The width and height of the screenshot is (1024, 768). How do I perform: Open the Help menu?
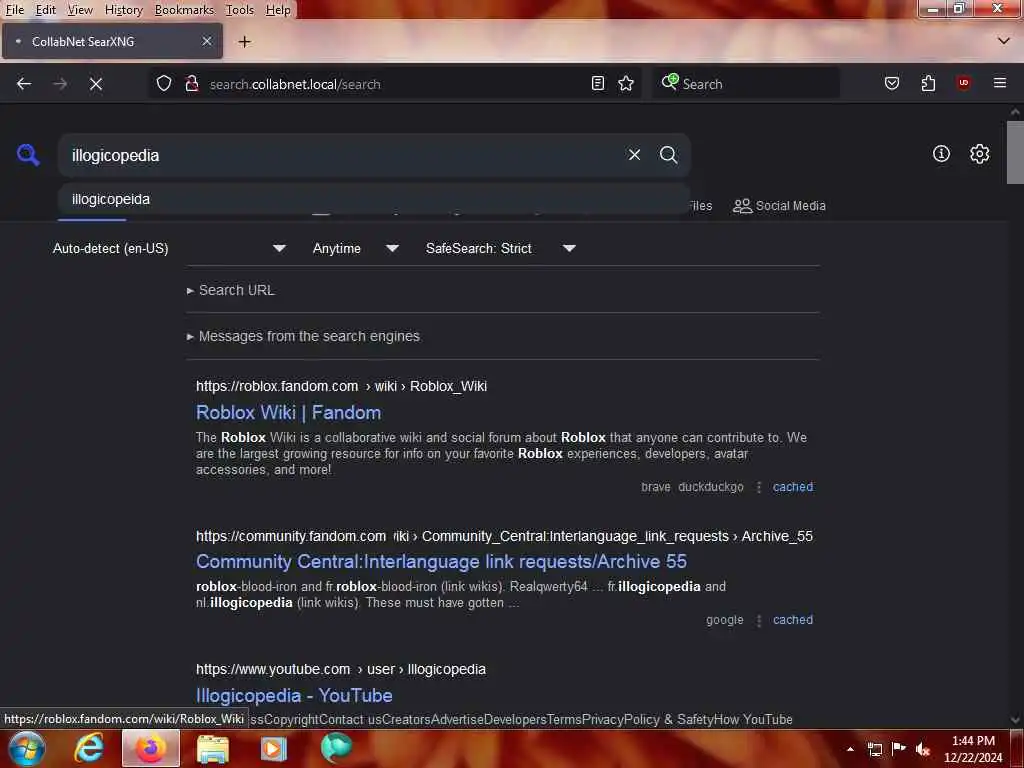tap(278, 10)
